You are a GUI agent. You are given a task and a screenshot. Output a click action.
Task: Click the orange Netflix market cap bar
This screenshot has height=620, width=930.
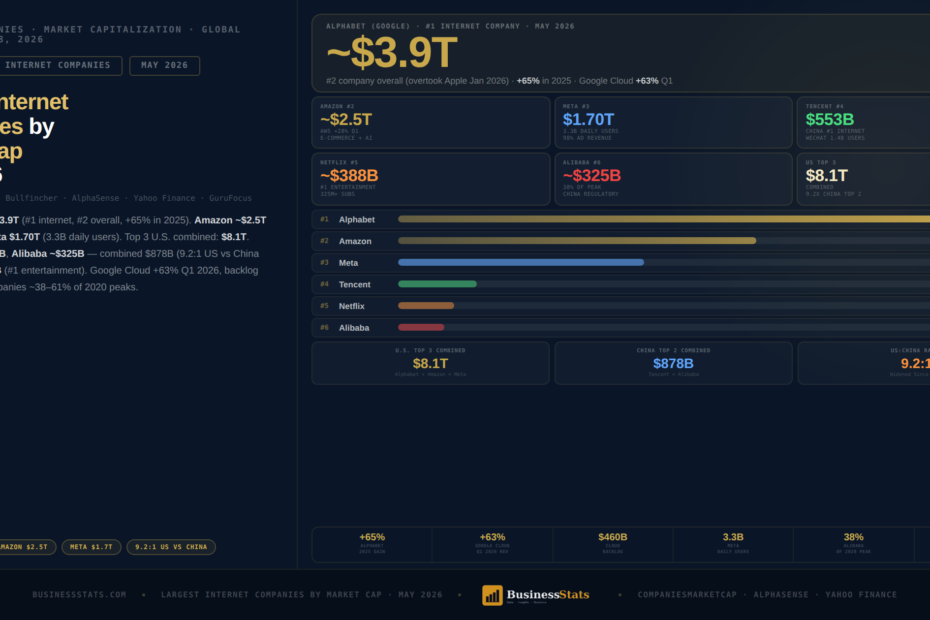(426, 306)
